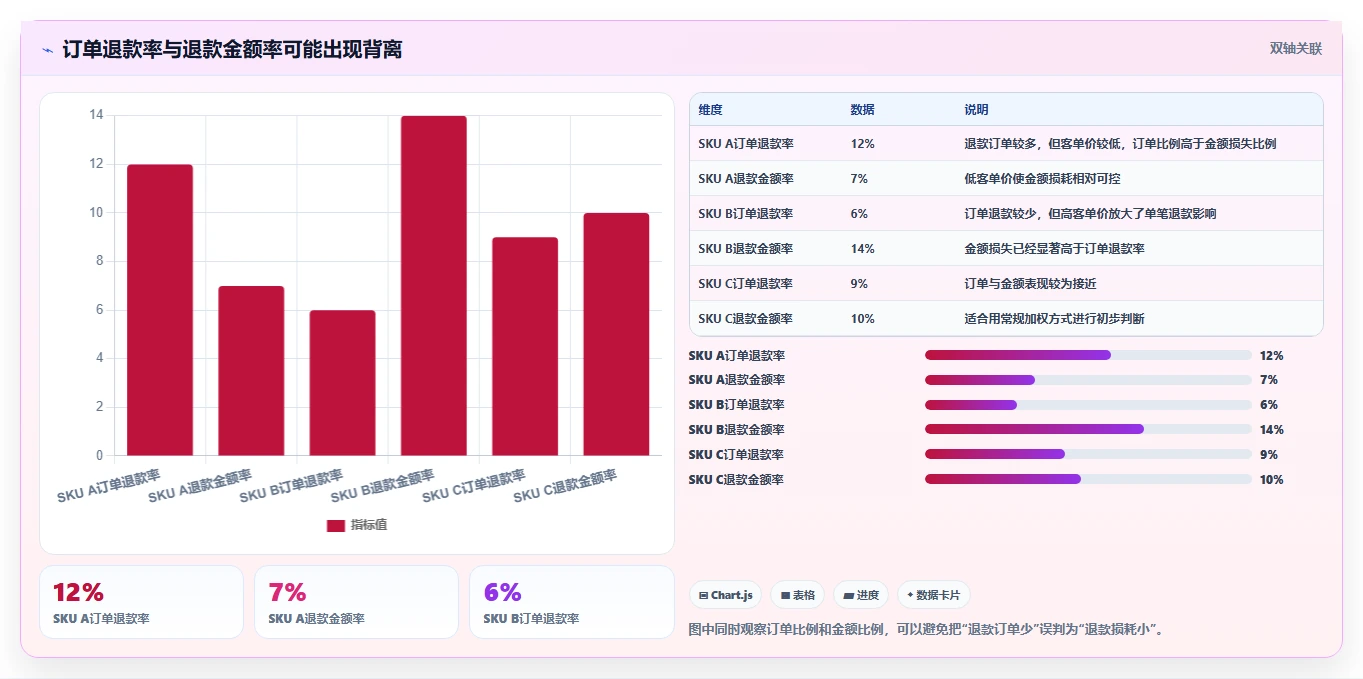Click the 10% value in the table

(x=862, y=319)
